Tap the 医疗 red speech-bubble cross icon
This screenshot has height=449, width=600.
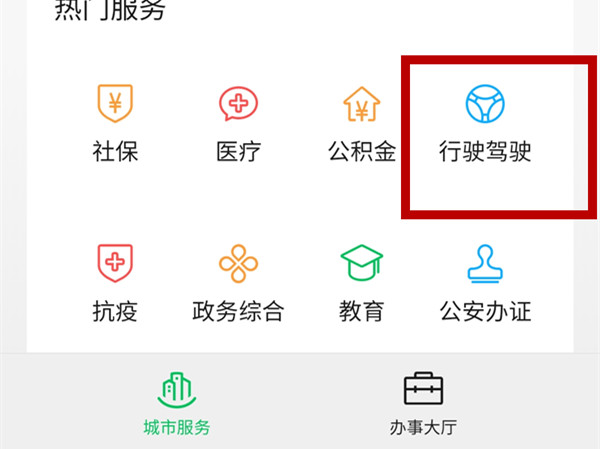pos(238,103)
